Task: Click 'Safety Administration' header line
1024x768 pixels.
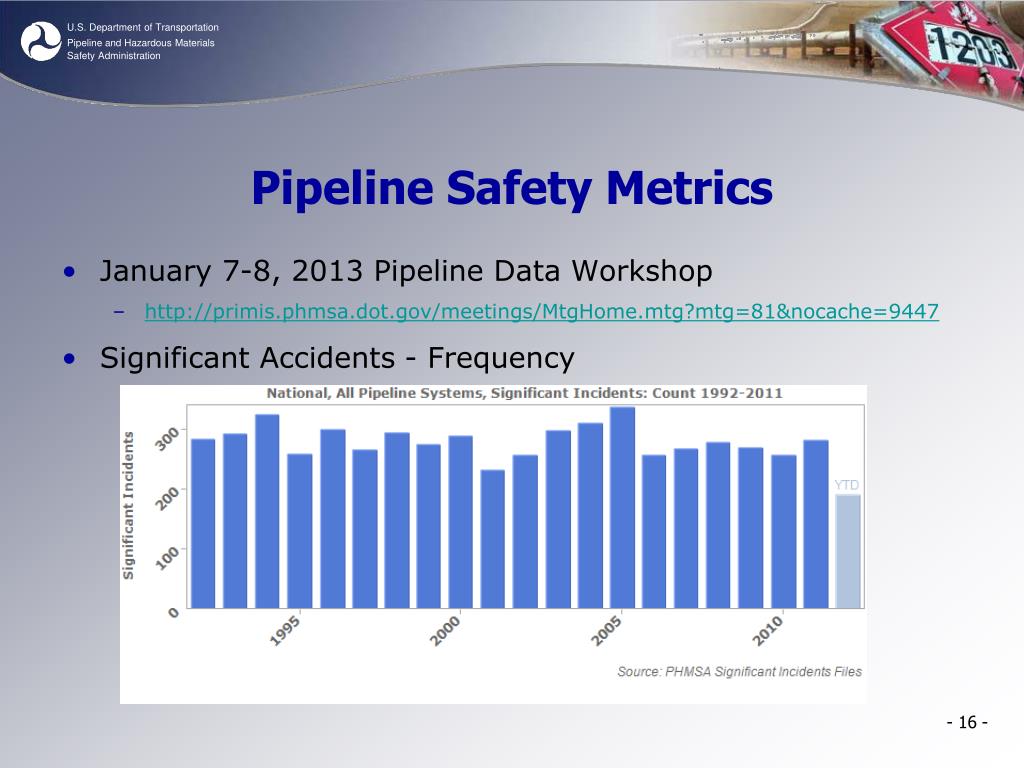Action: click(114, 56)
